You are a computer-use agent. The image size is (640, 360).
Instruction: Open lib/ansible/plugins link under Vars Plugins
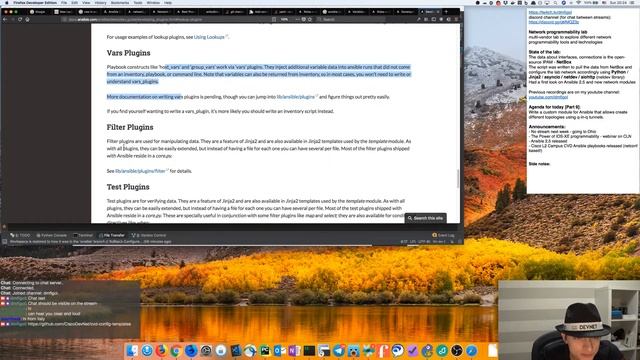tap(296, 97)
